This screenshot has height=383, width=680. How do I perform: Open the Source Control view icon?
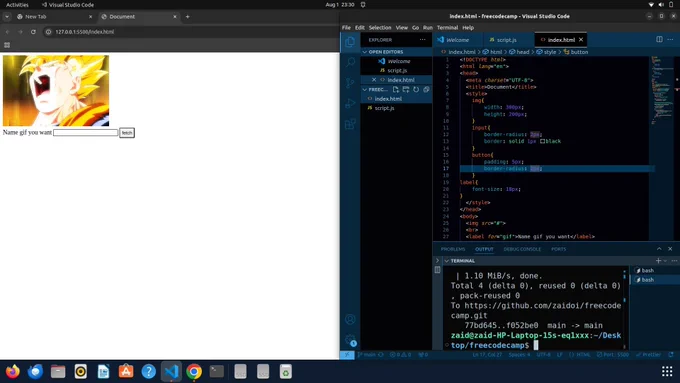[x=350, y=83]
